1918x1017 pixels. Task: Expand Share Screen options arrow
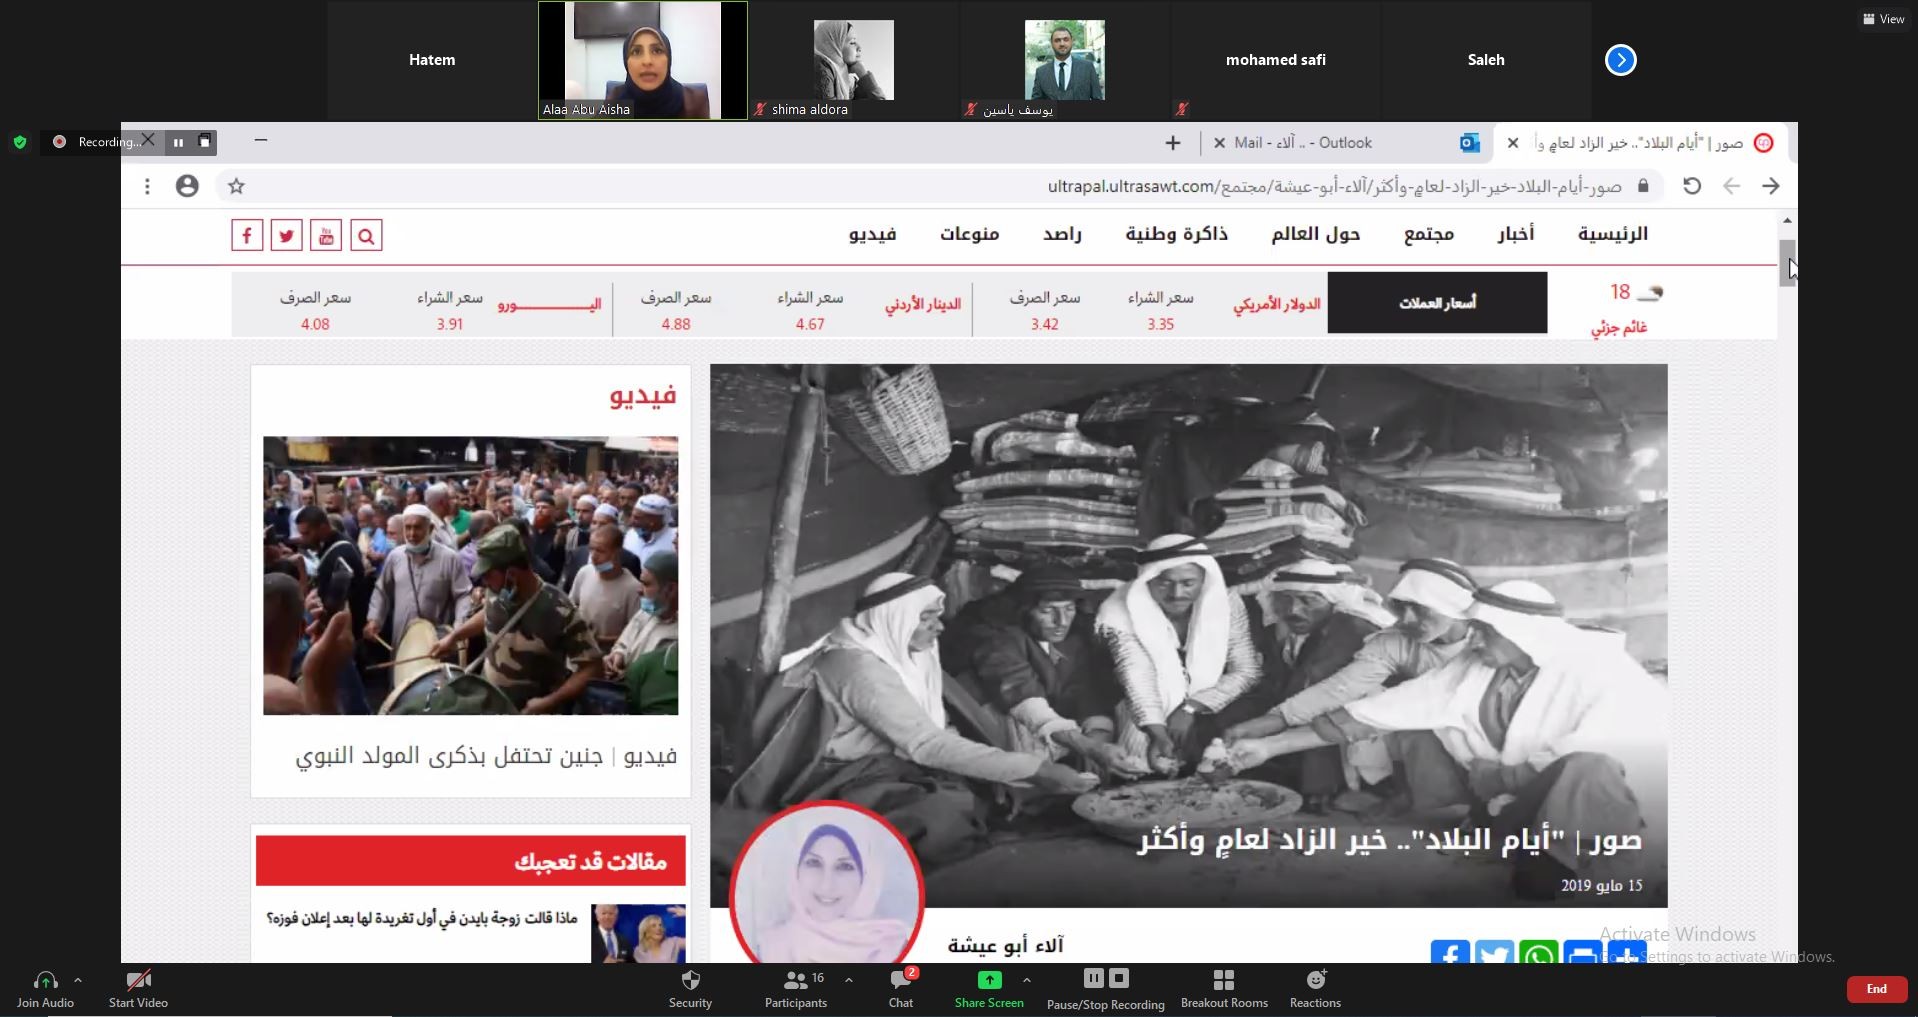(1027, 980)
